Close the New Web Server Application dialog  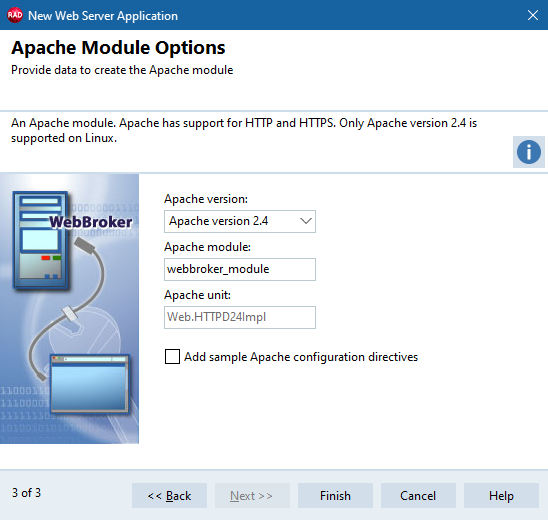[533, 15]
